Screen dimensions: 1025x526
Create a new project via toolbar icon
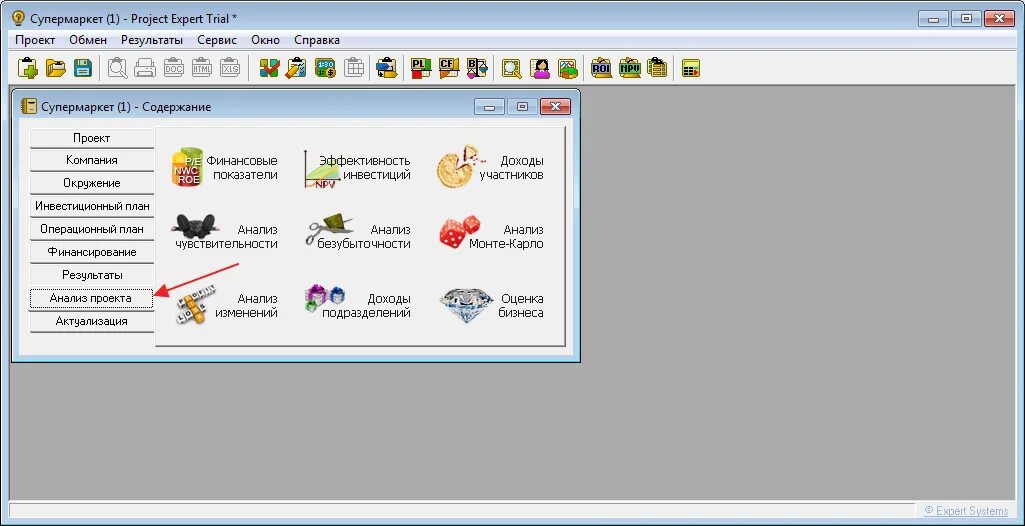27,68
